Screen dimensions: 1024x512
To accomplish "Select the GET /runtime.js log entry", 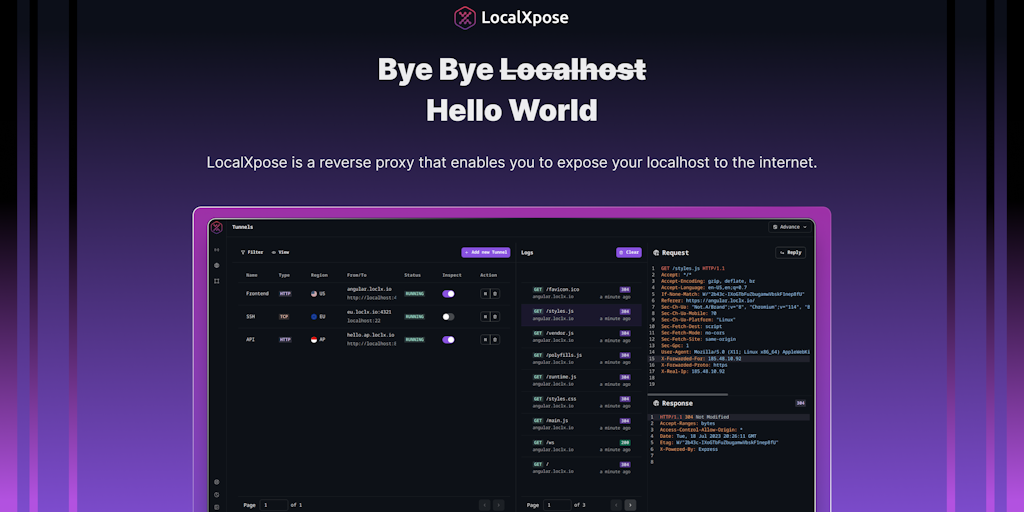I will (581, 380).
